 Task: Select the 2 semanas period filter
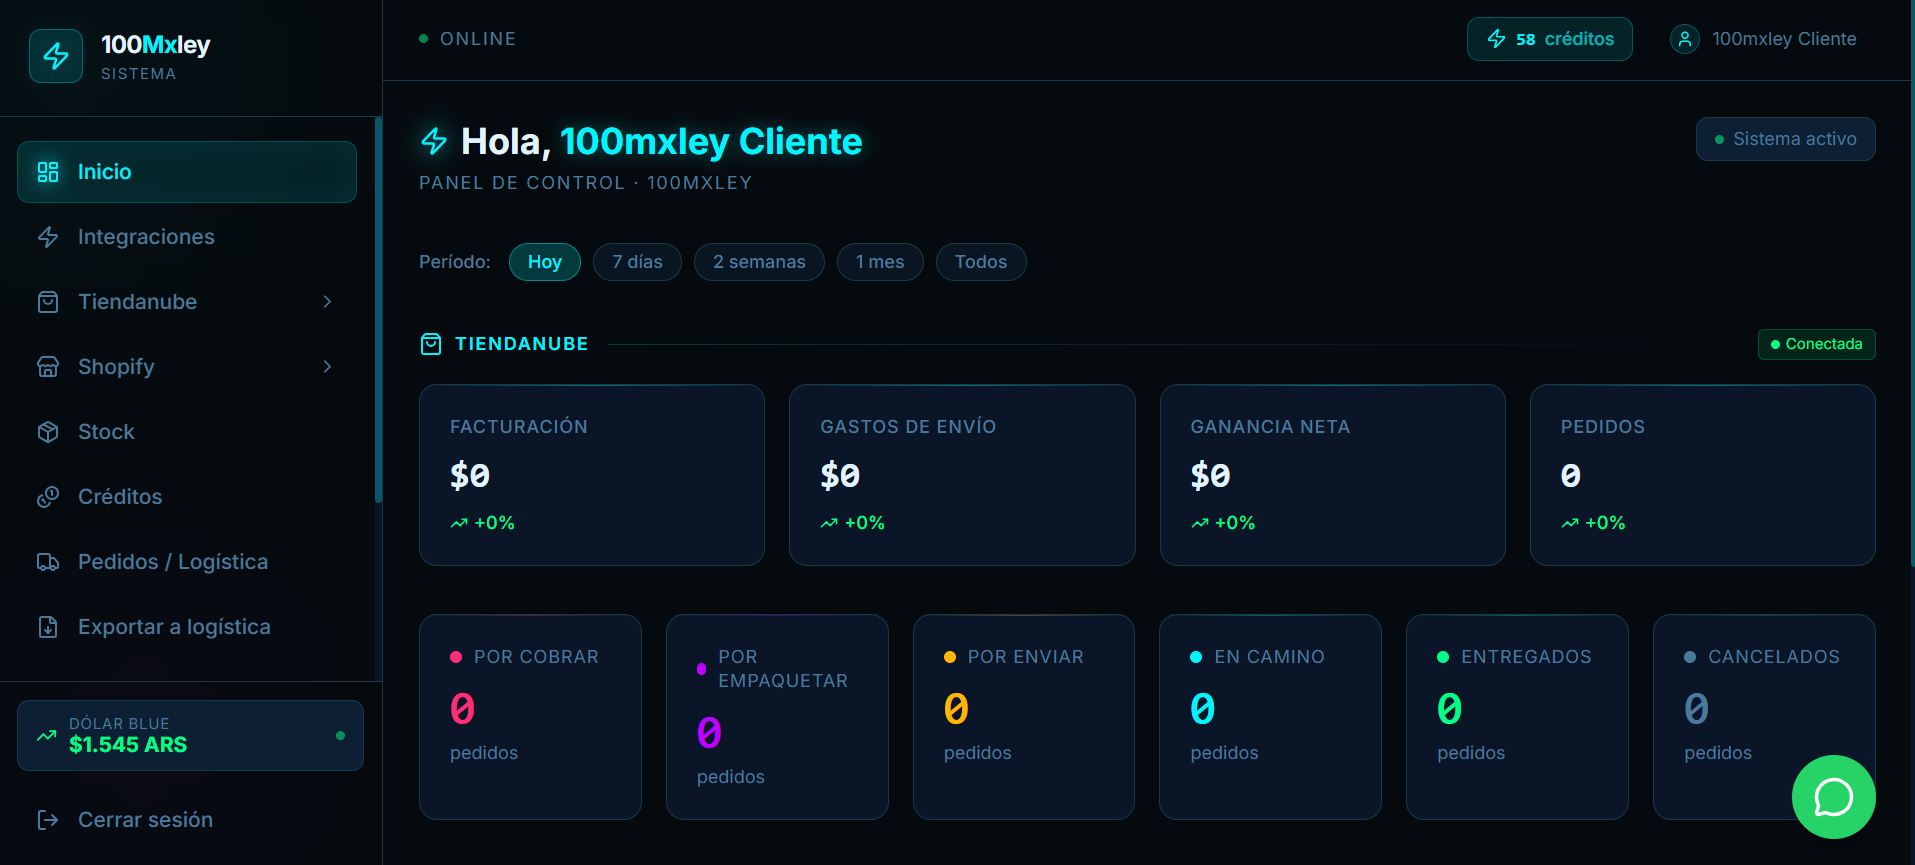point(759,262)
